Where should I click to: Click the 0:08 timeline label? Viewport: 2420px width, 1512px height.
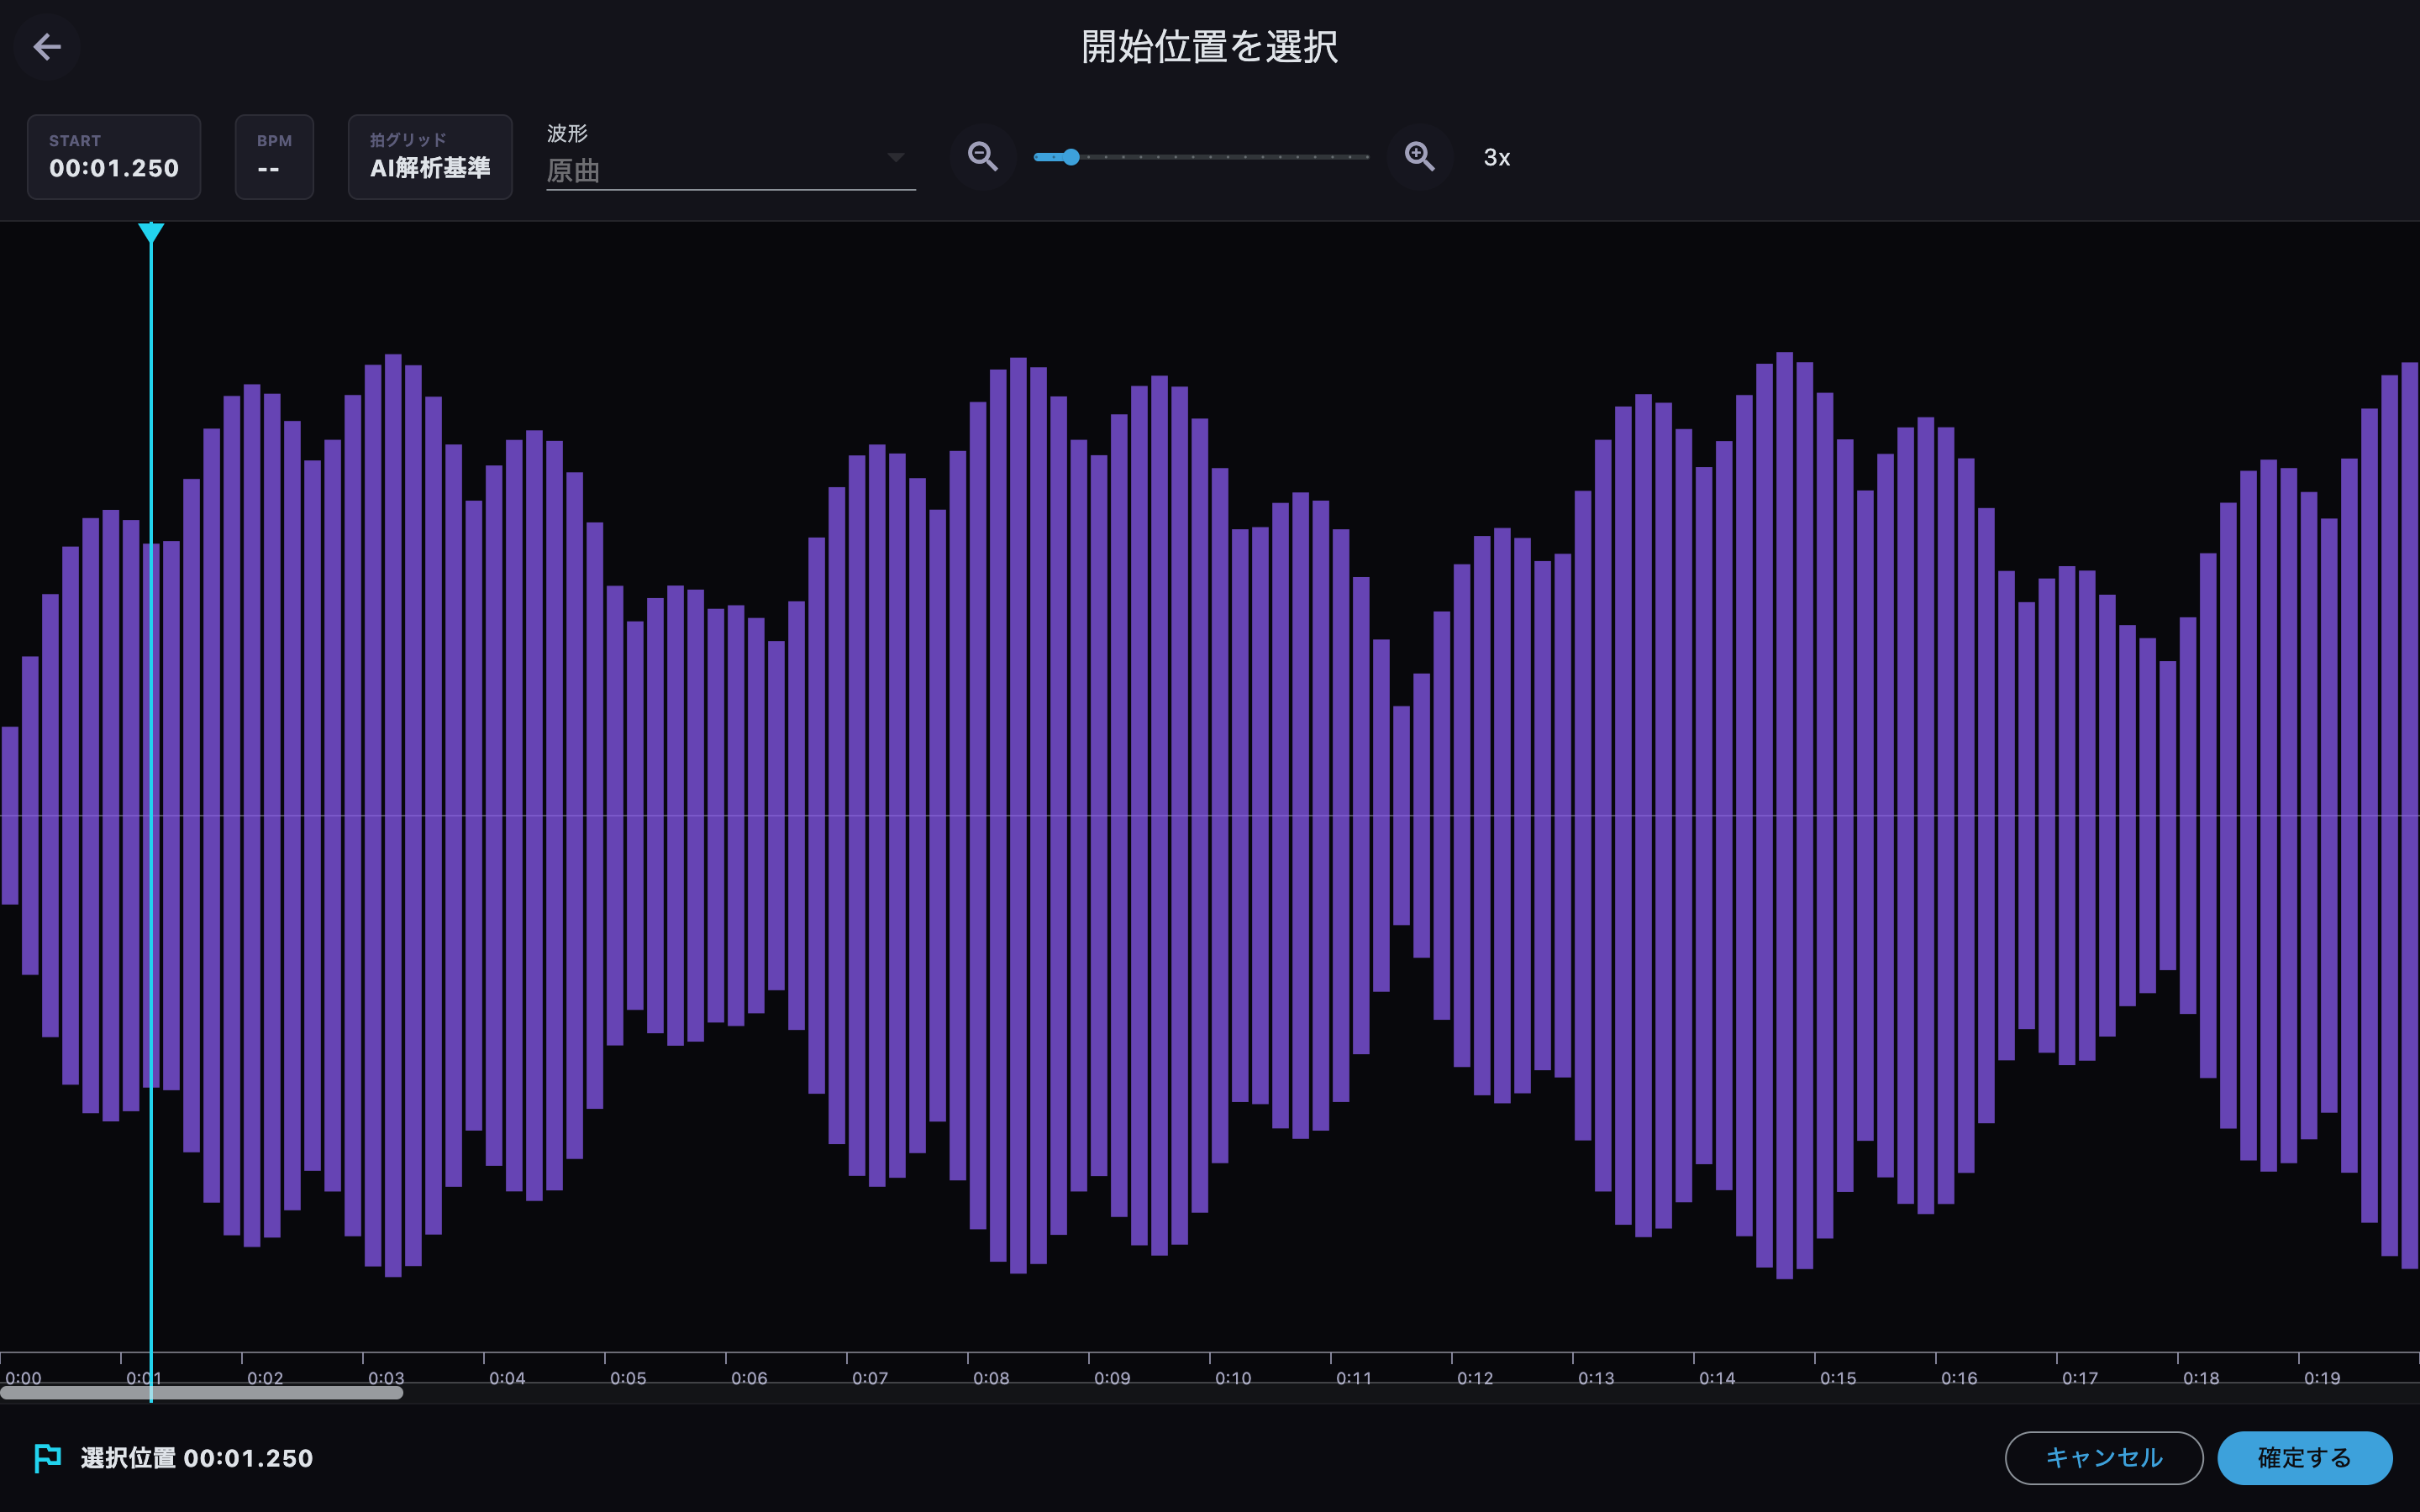click(x=991, y=1378)
